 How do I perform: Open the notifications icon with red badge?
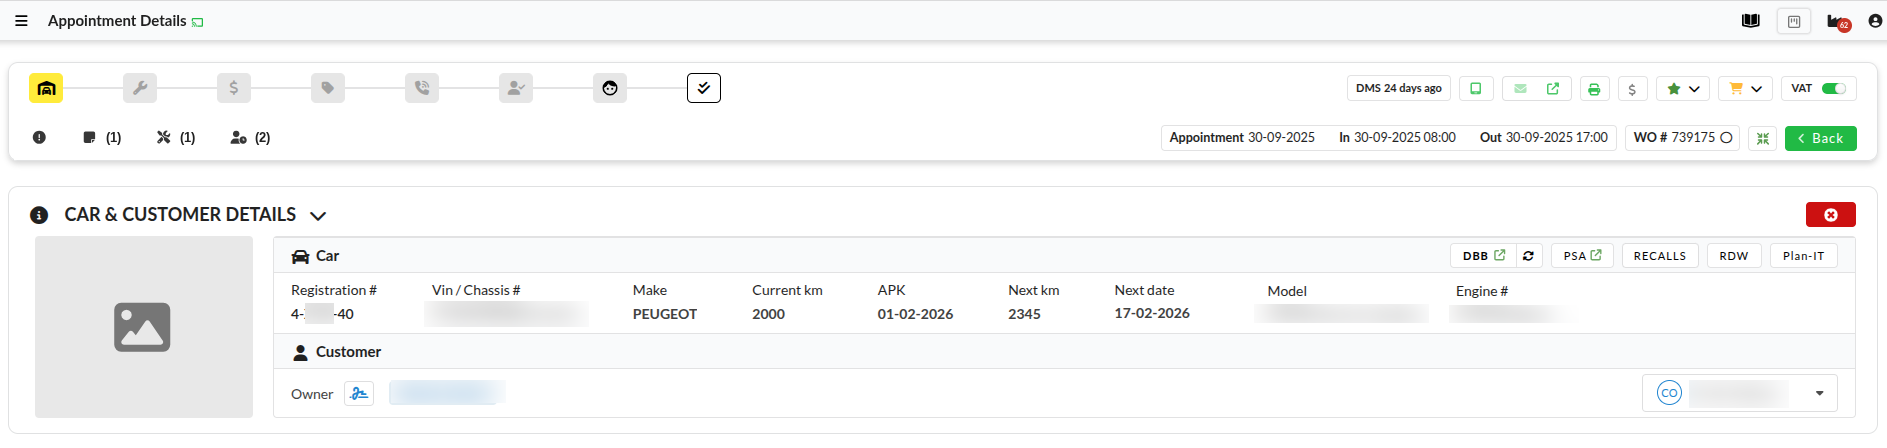click(1838, 22)
